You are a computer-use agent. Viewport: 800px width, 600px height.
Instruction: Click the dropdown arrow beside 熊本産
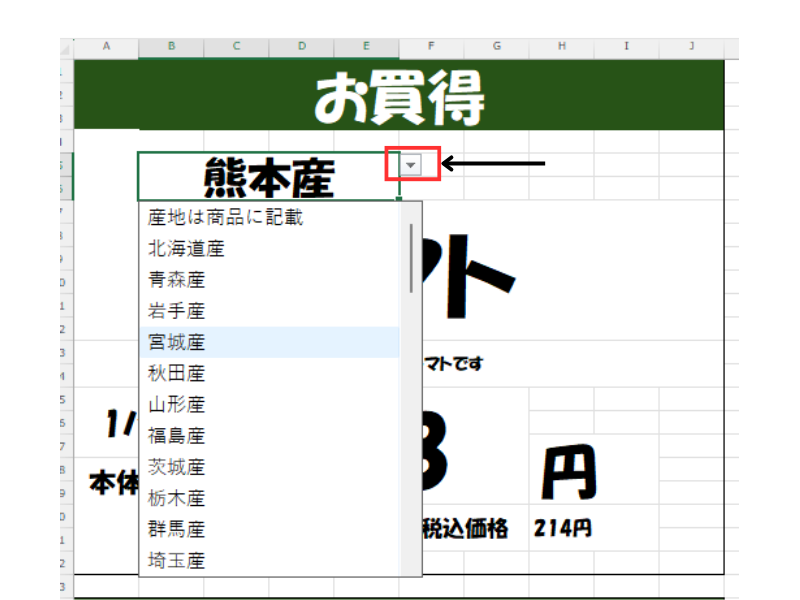coord(412,164)
